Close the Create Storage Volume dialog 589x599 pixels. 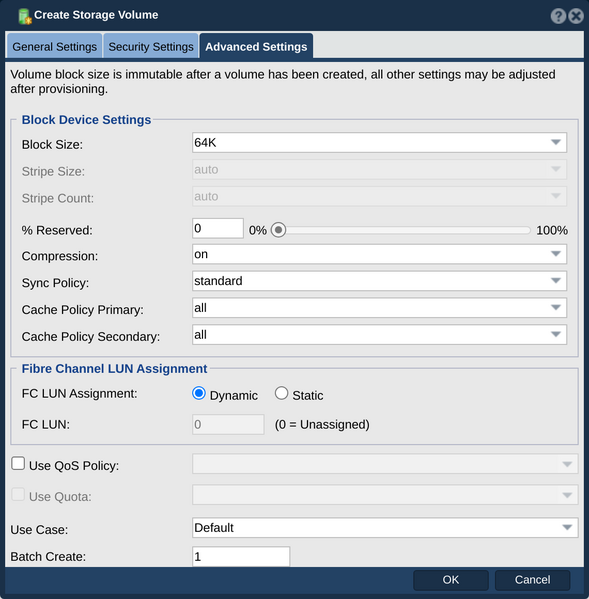click(x=576, y=16)
